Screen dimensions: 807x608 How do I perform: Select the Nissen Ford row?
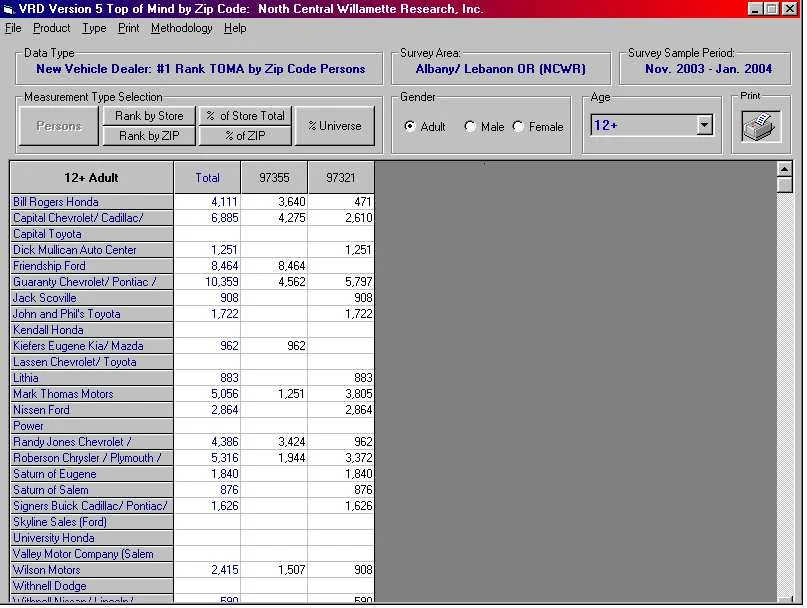click(92, 410)
